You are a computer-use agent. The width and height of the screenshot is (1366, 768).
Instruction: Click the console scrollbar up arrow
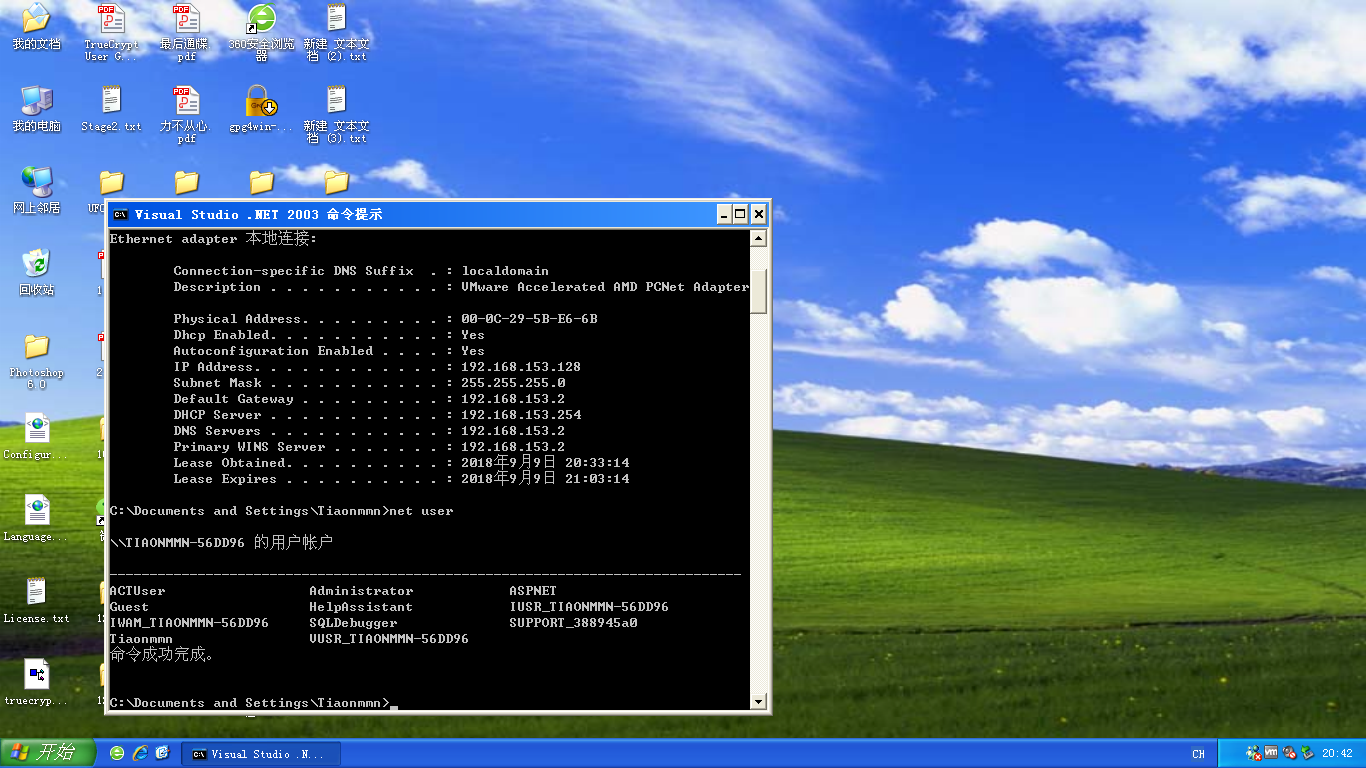[x=758, y=239]
